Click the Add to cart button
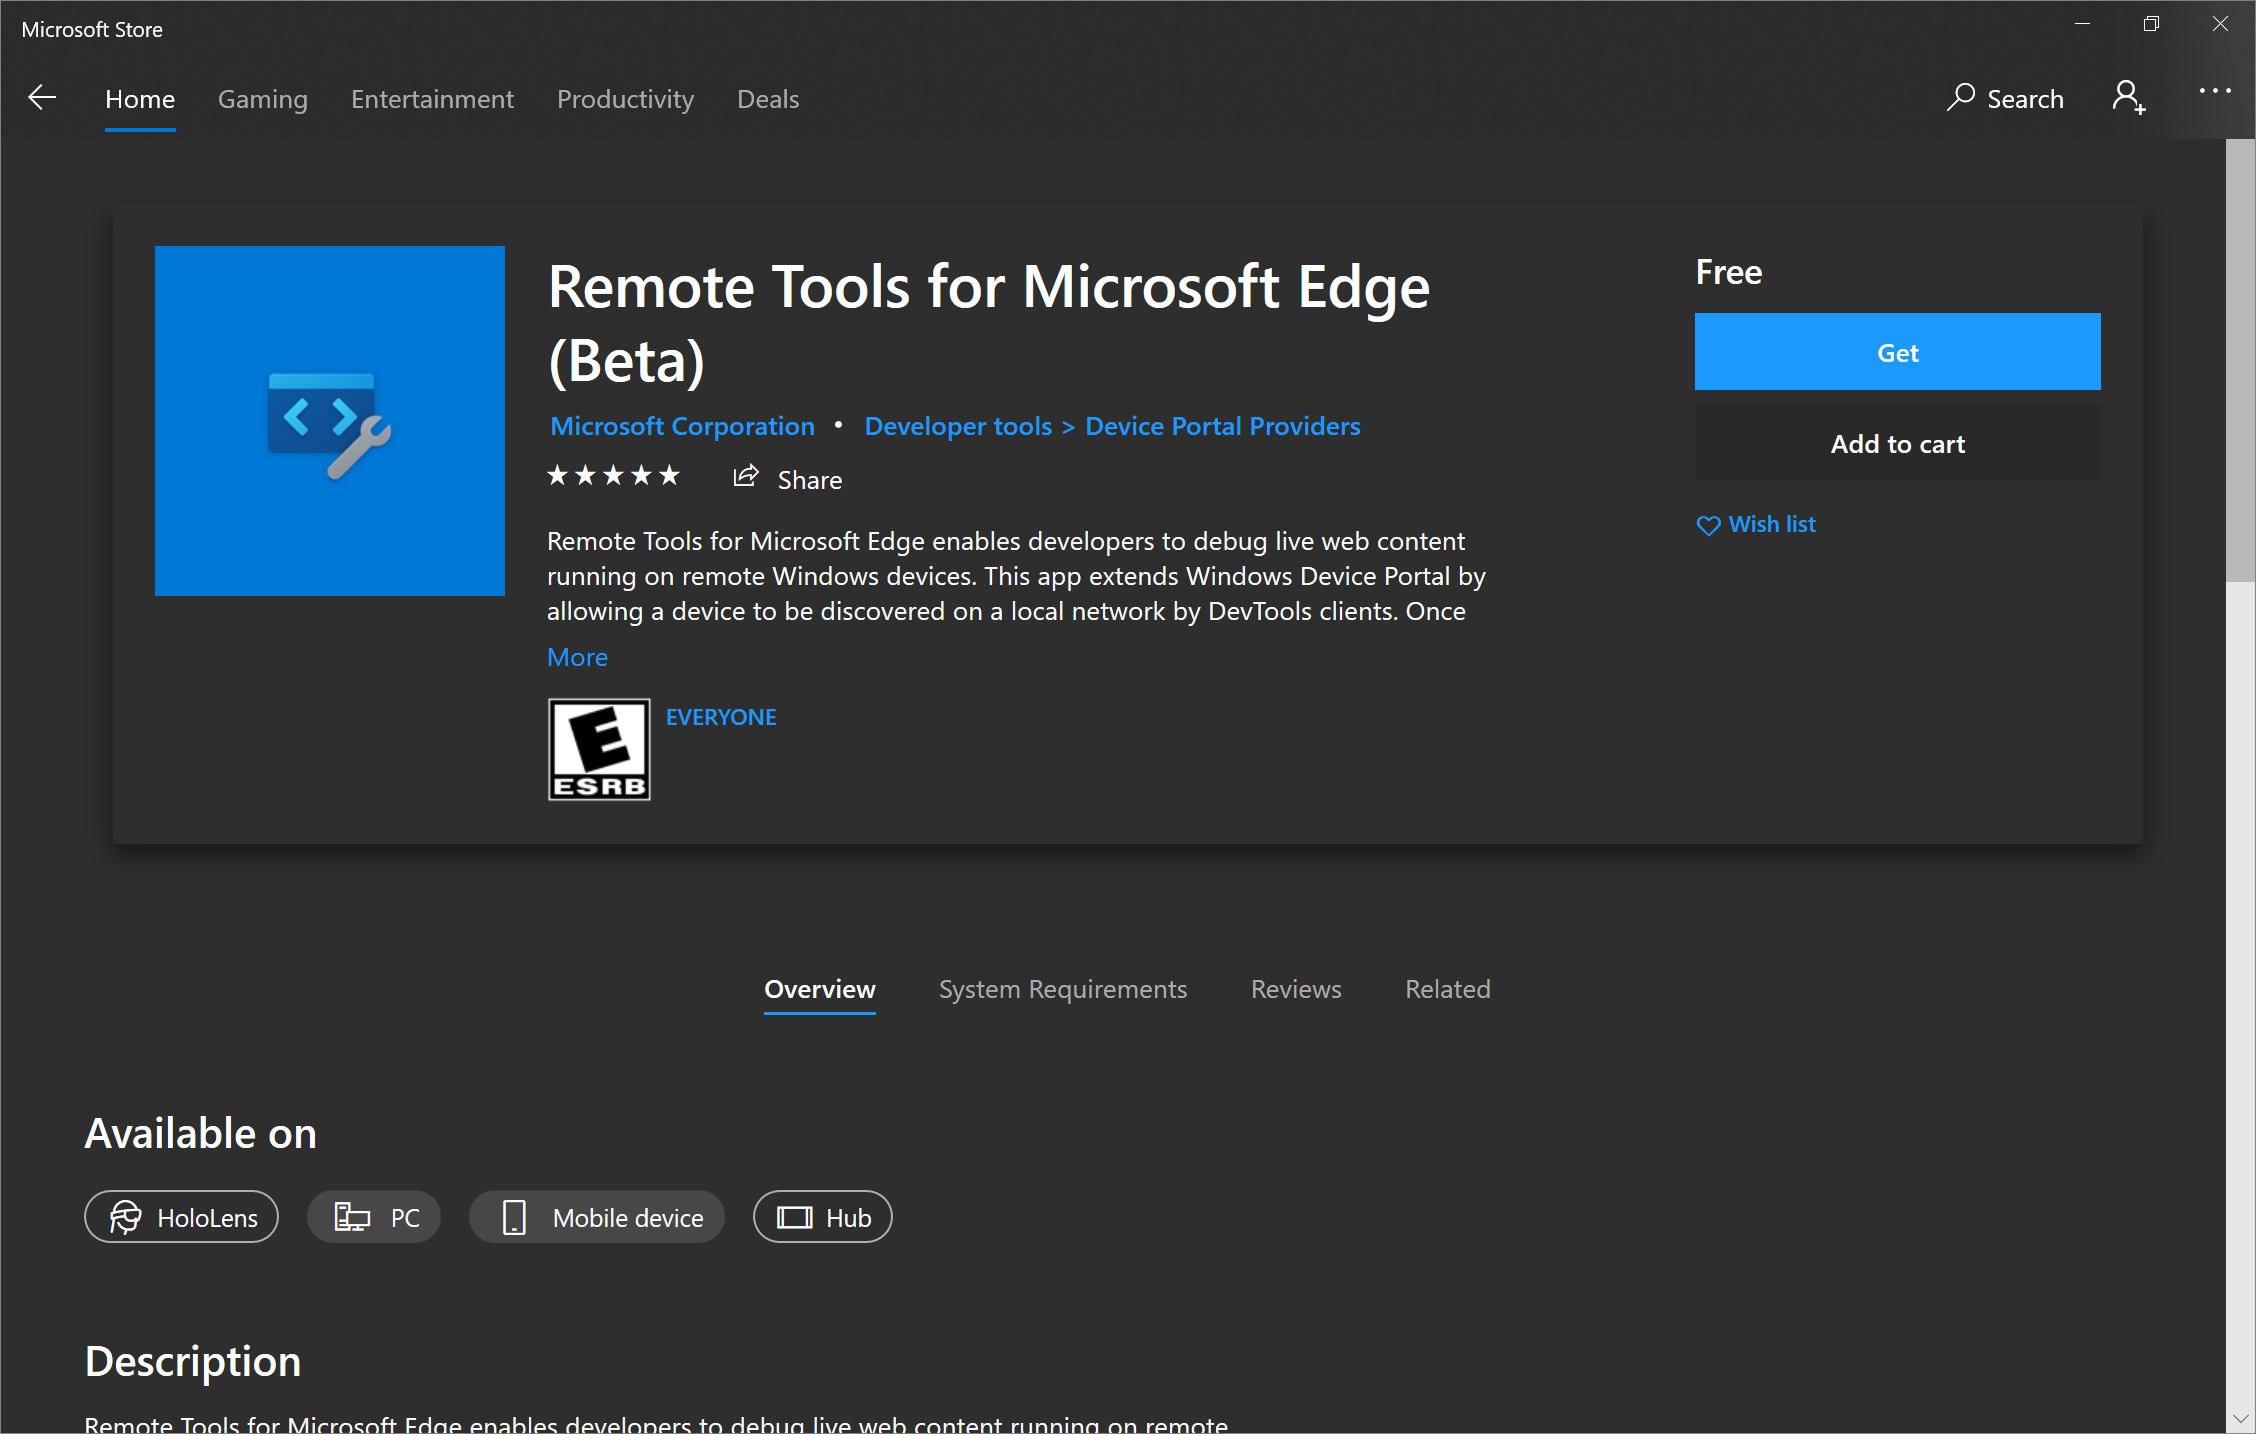Image resolution: width=2256 pixels, height=1434 pixels. tap(1898, 442)
